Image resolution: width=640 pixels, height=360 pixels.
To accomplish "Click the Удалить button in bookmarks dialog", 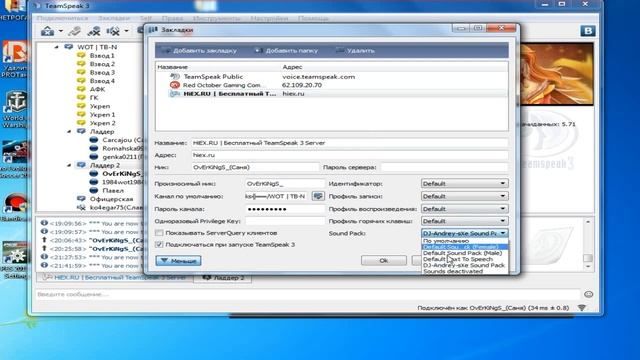I will tap(355, 51).
